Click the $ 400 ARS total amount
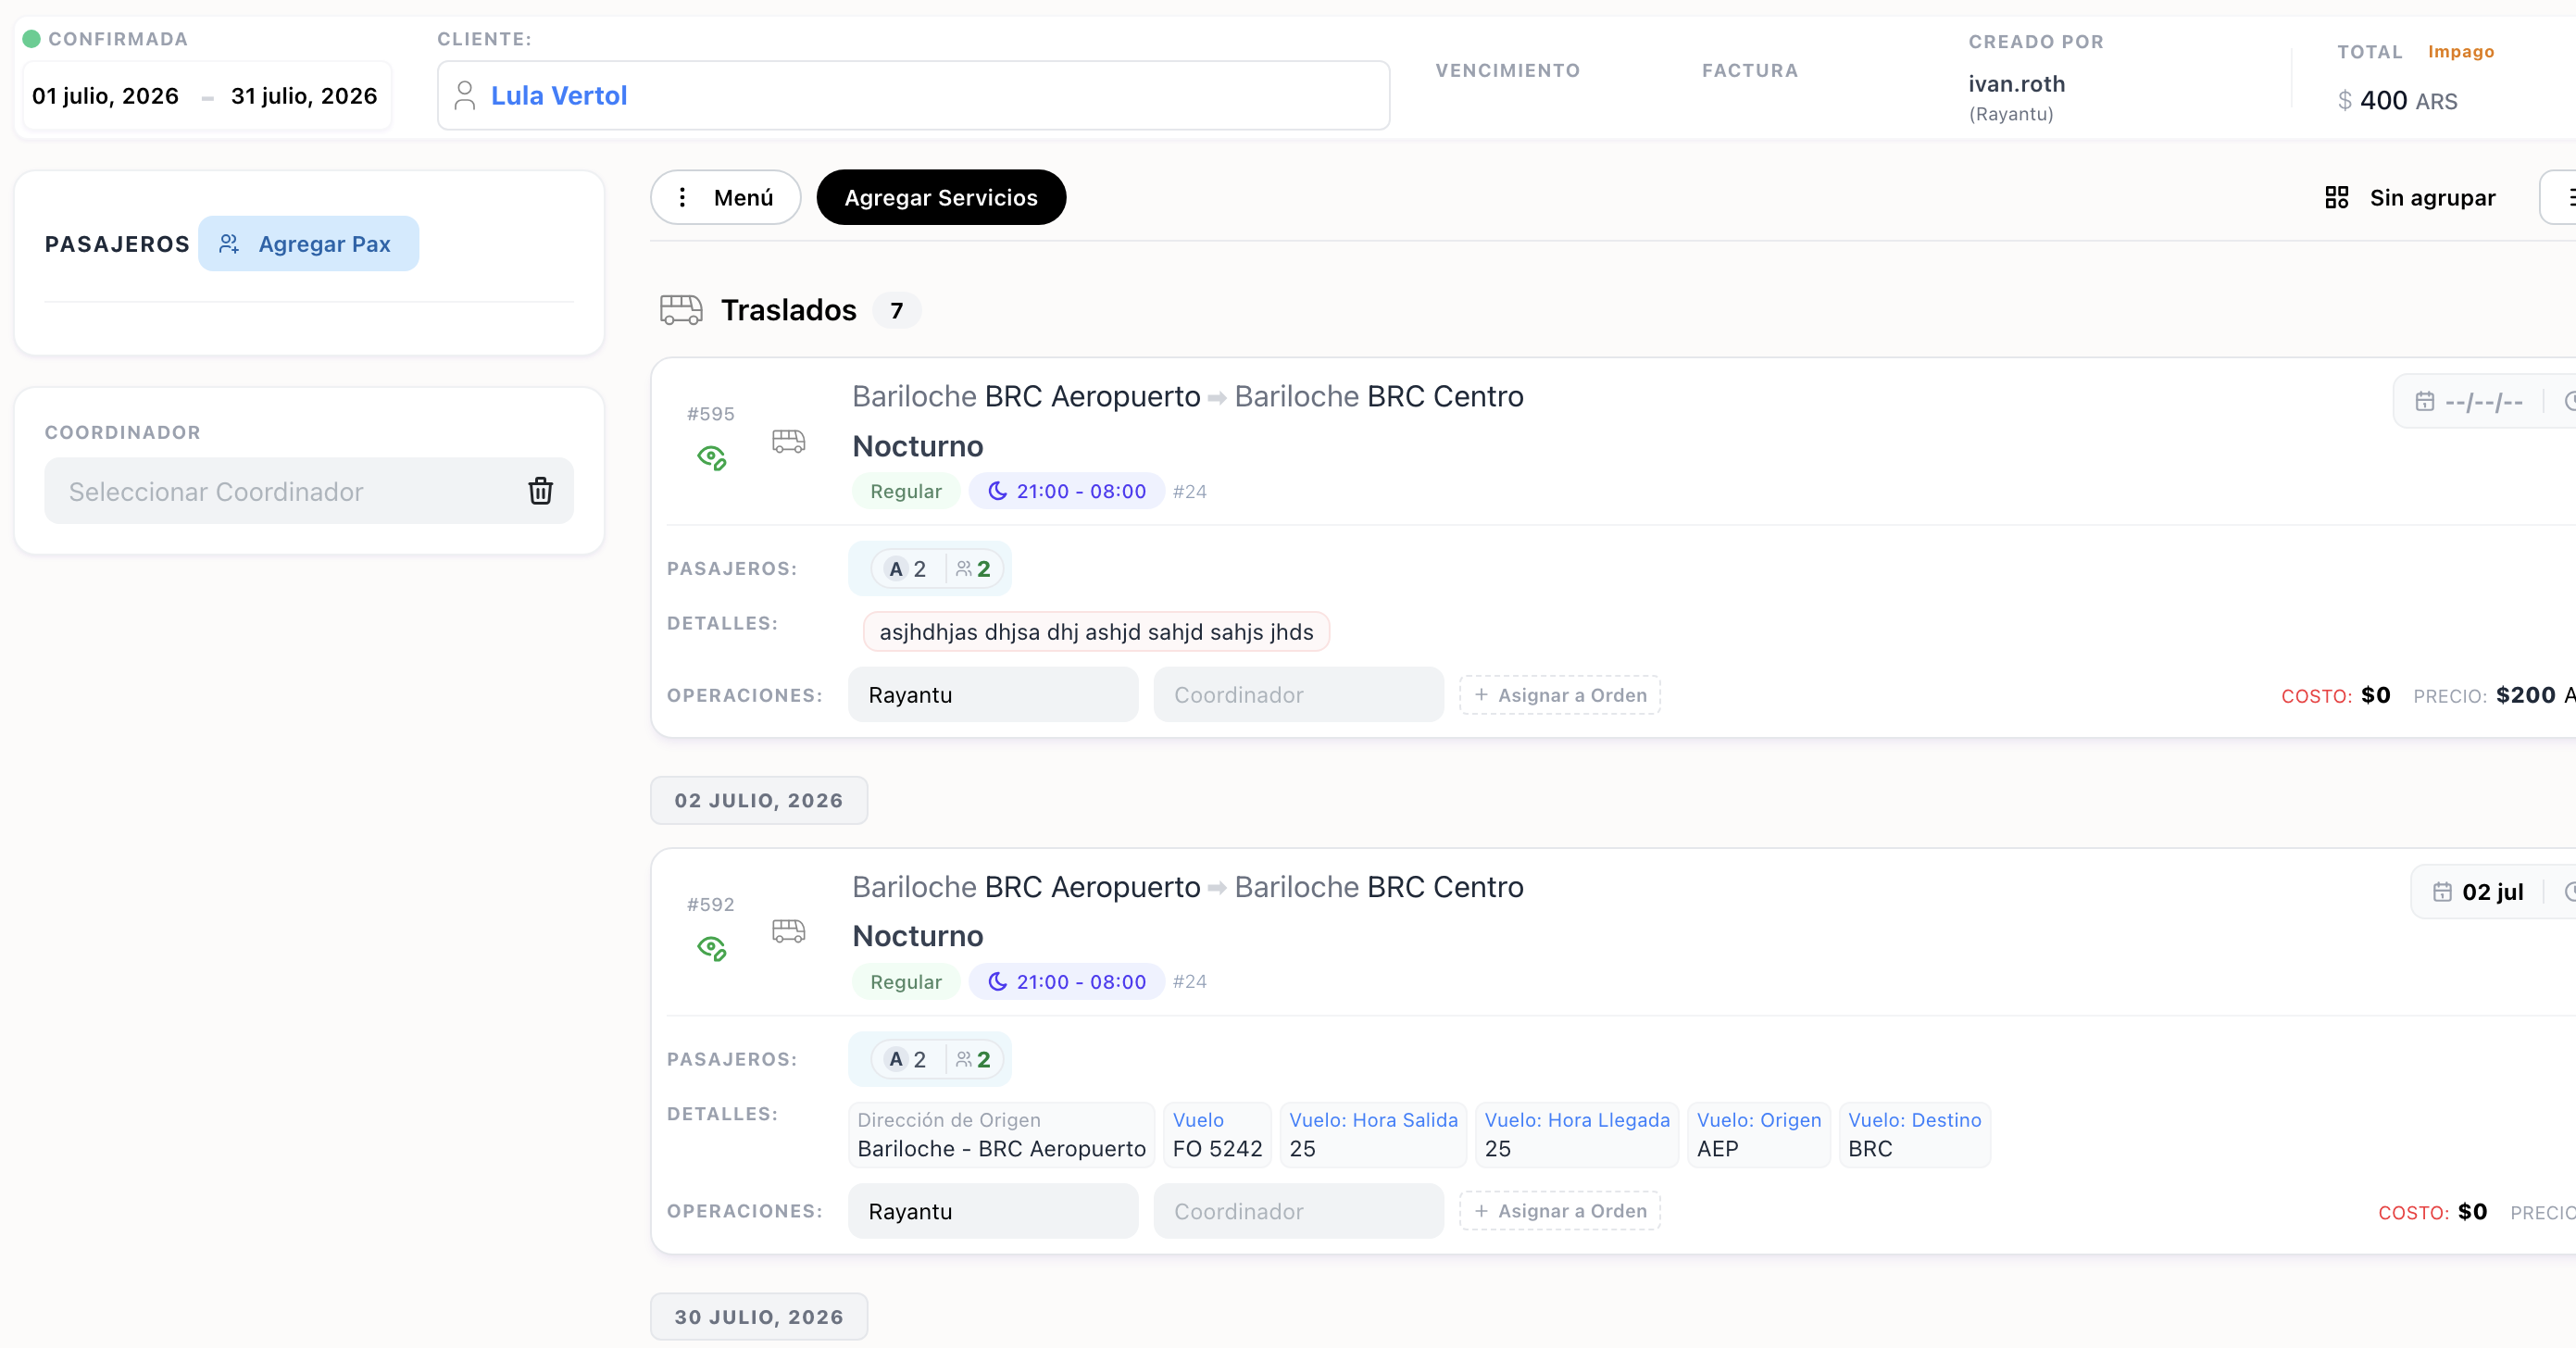This screenshot has width=2576, height=1348. click(x=2397, y=101)
